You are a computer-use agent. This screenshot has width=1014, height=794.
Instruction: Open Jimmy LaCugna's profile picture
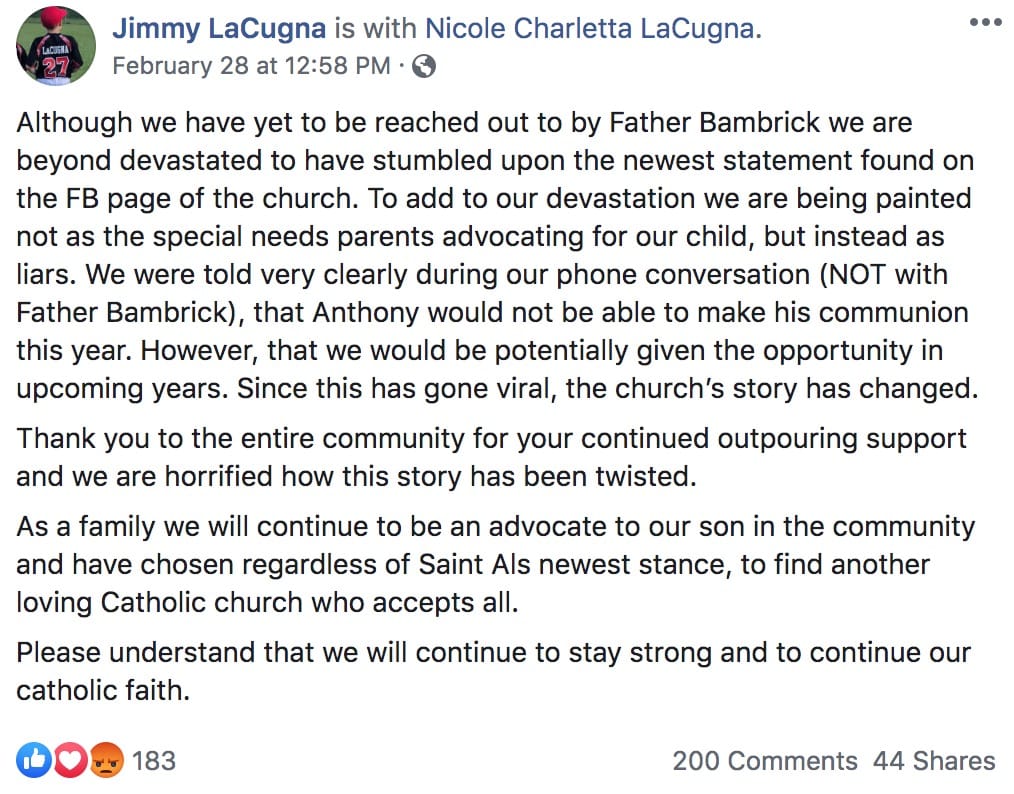click(x=56, y=46)
